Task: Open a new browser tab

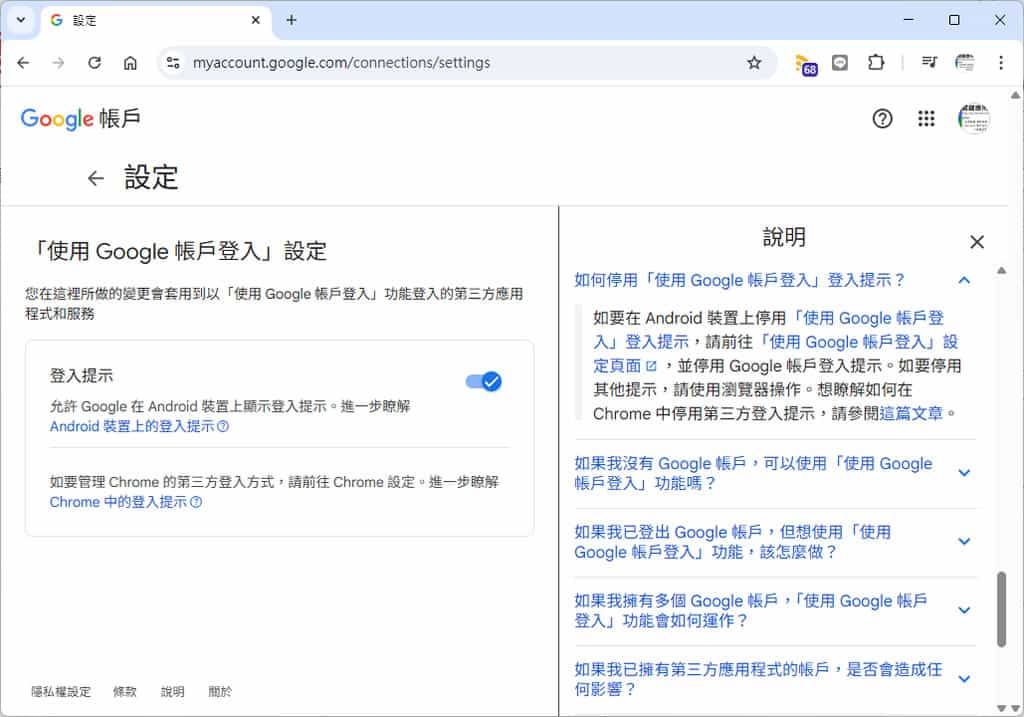Action: [x=291, y=20]
